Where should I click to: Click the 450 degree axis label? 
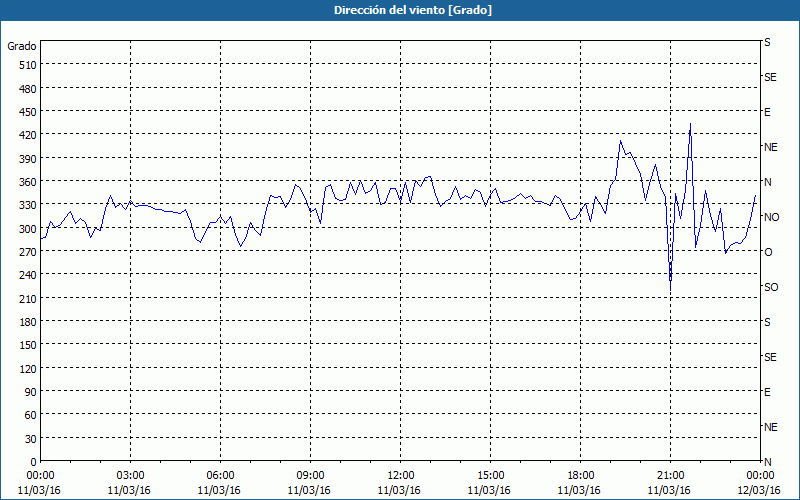pyautogui.click(x=29, y=112)
